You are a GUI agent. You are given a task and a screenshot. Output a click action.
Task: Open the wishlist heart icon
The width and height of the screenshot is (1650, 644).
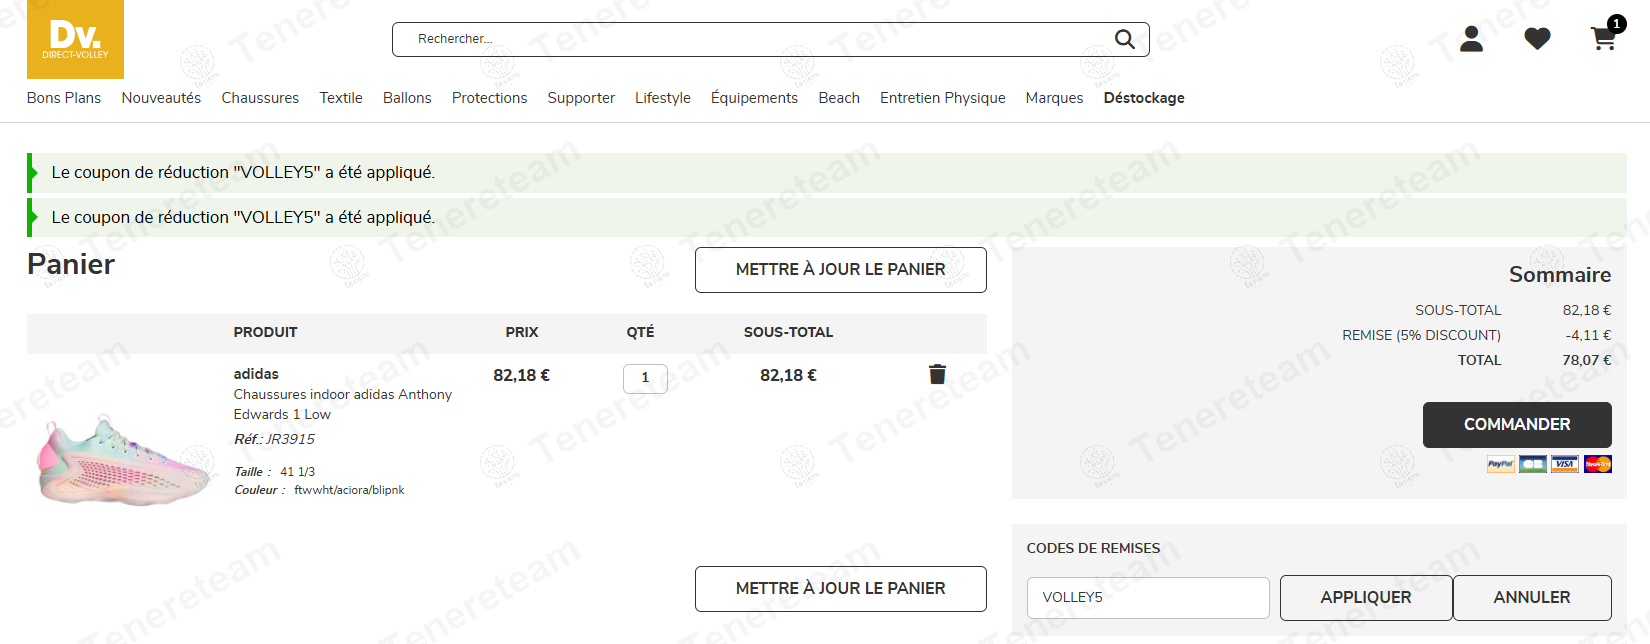(x=1537, y=39)
